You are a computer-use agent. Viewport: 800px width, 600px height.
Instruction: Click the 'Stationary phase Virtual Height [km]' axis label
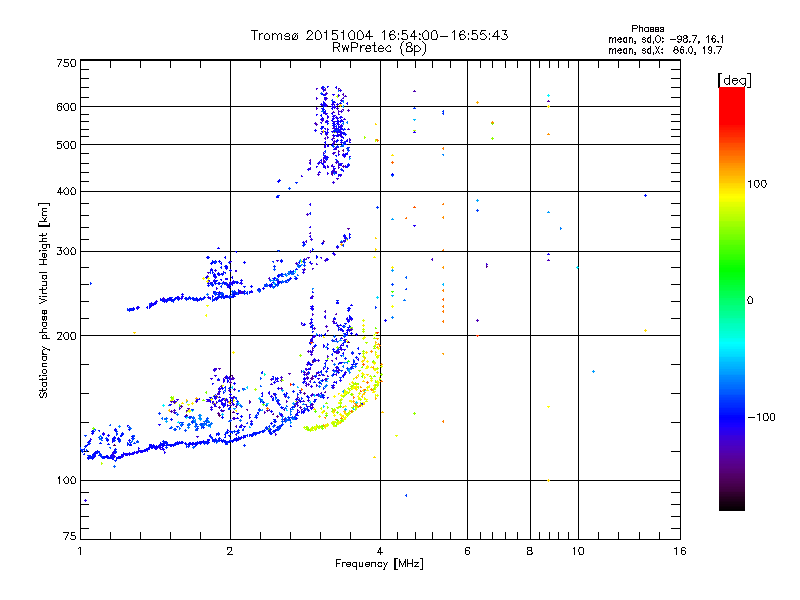44,300
